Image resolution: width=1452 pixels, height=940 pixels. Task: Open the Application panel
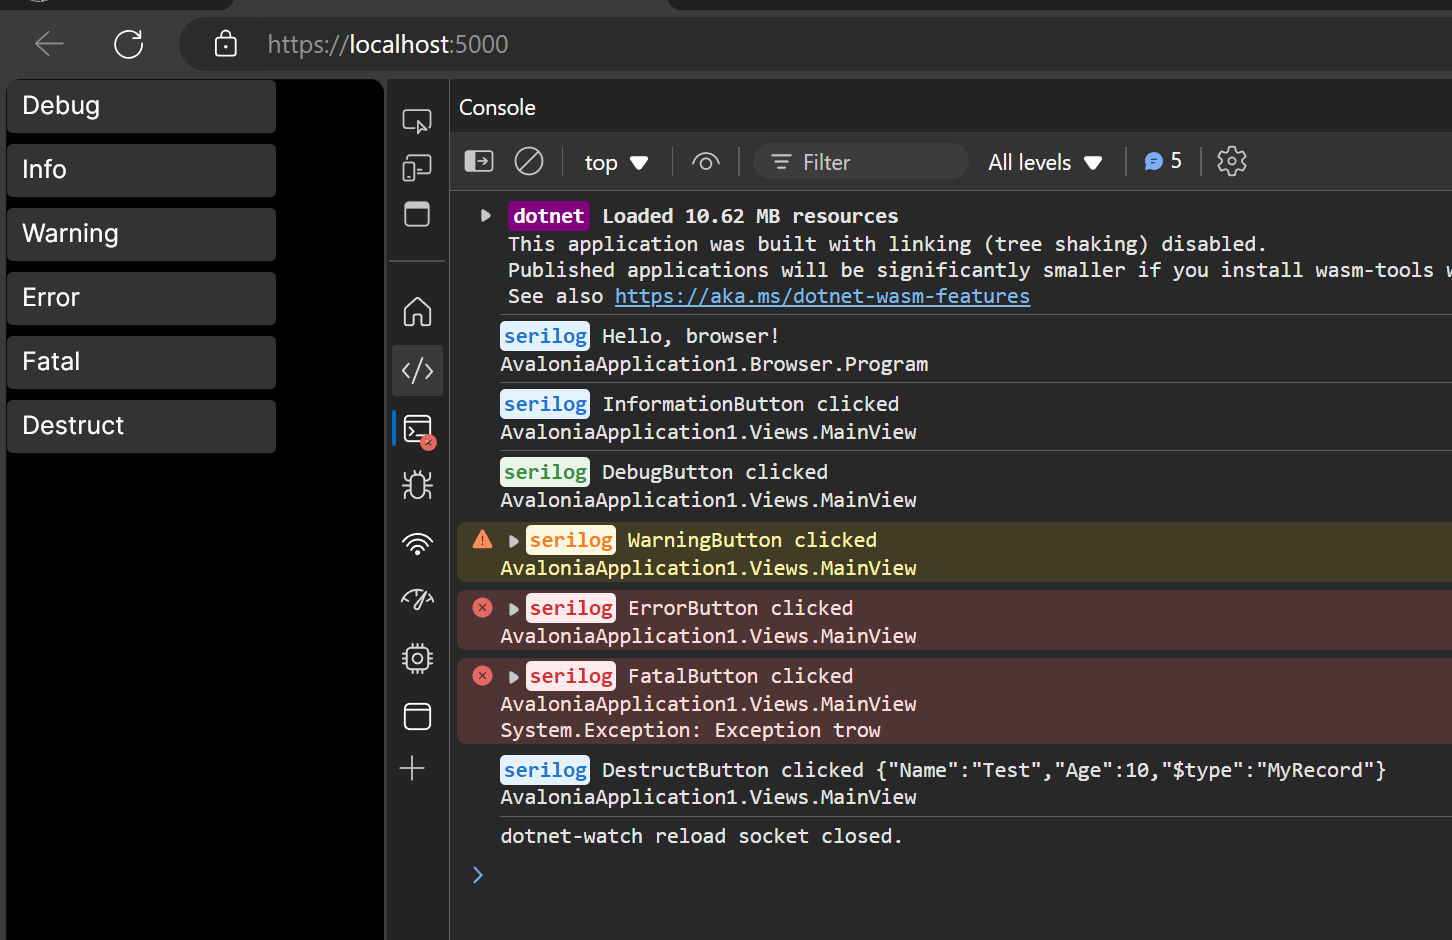[417, 716]
